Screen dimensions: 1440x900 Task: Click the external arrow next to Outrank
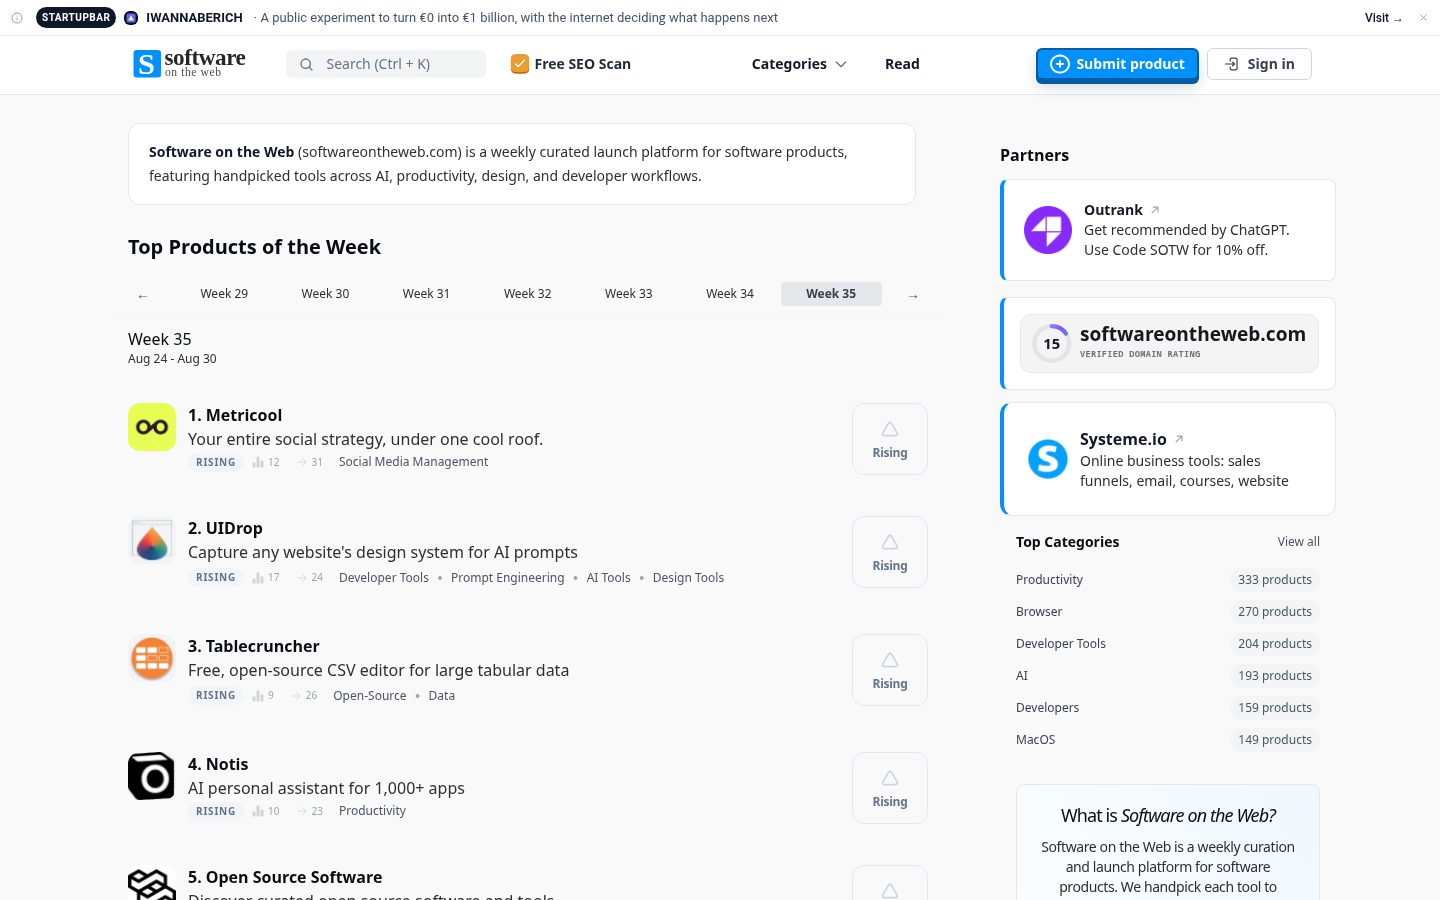pyautogui.click(x=1155, y=210)
